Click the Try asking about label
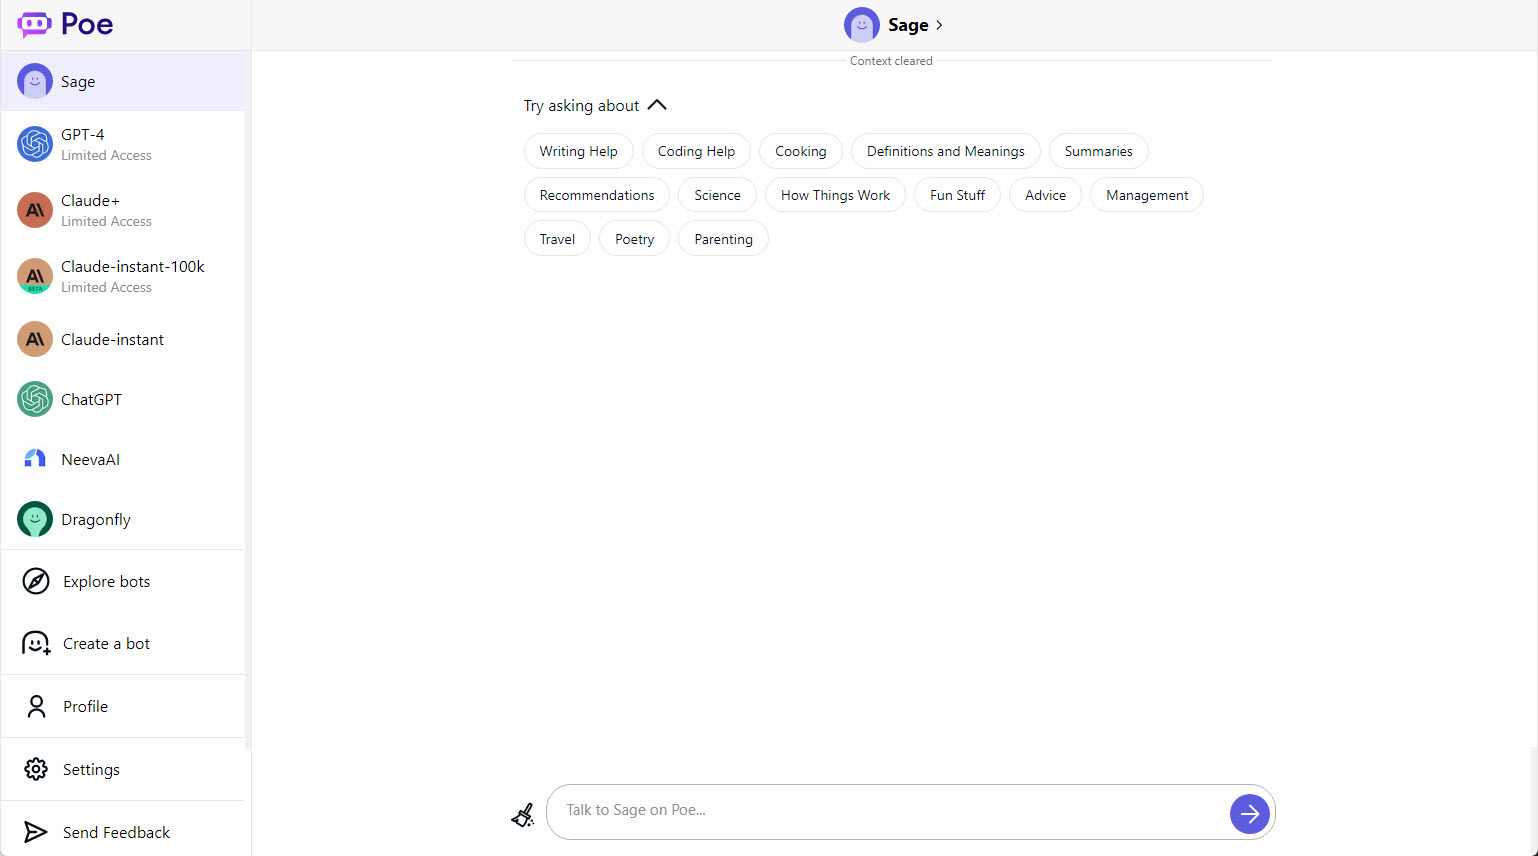The width and height of the screenshot is (1538, 856). [x=581, y=106]
